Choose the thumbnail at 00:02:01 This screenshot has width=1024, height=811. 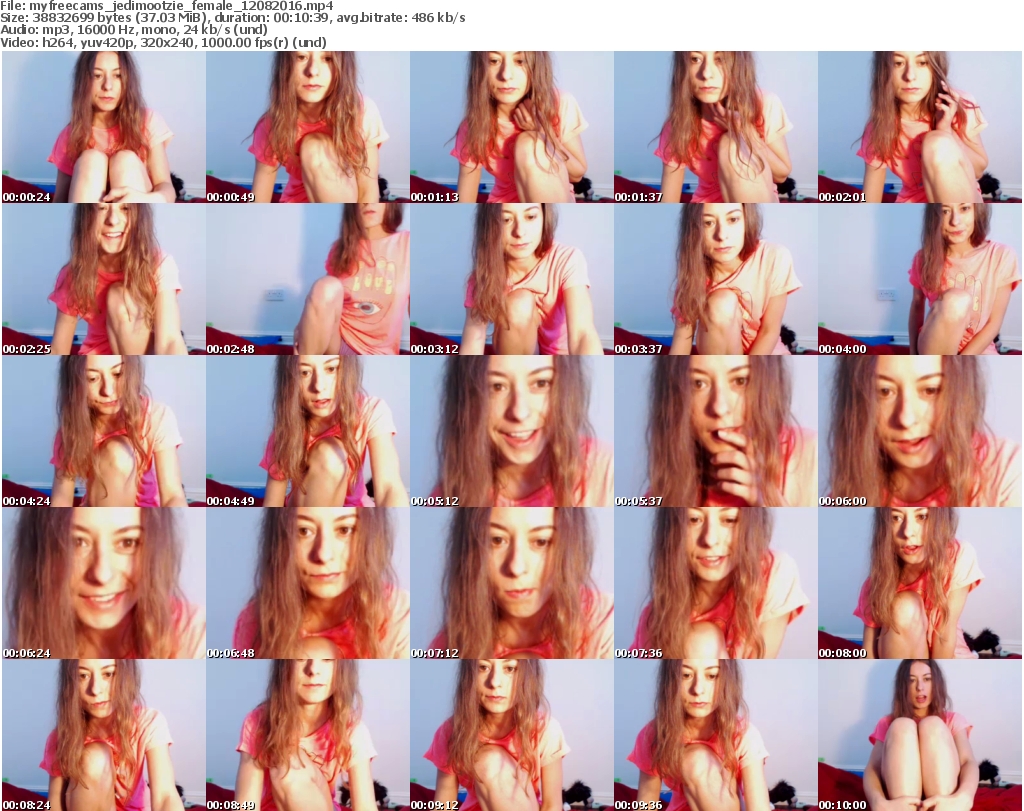pos(920,127)
